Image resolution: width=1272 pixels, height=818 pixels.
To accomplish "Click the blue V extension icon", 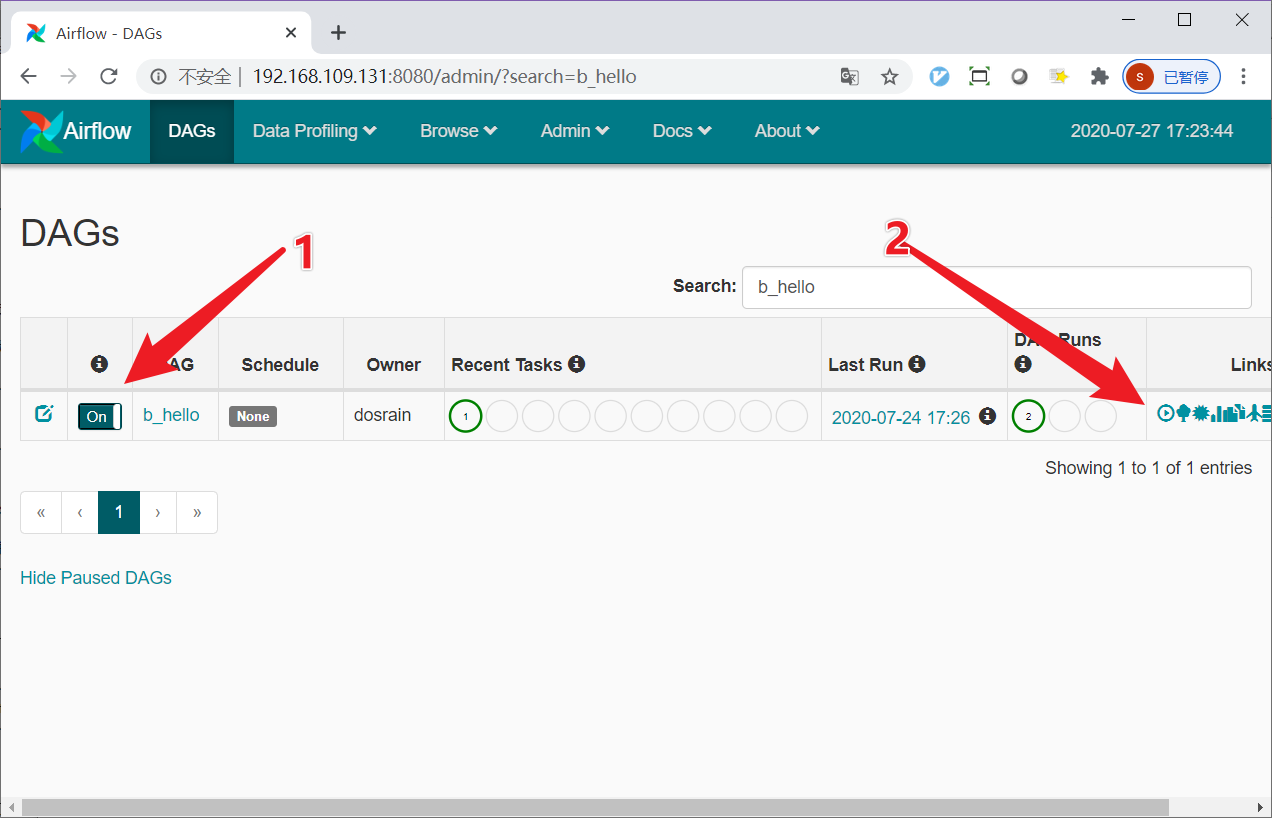I will pyautogui.click(x=939, y=77).
